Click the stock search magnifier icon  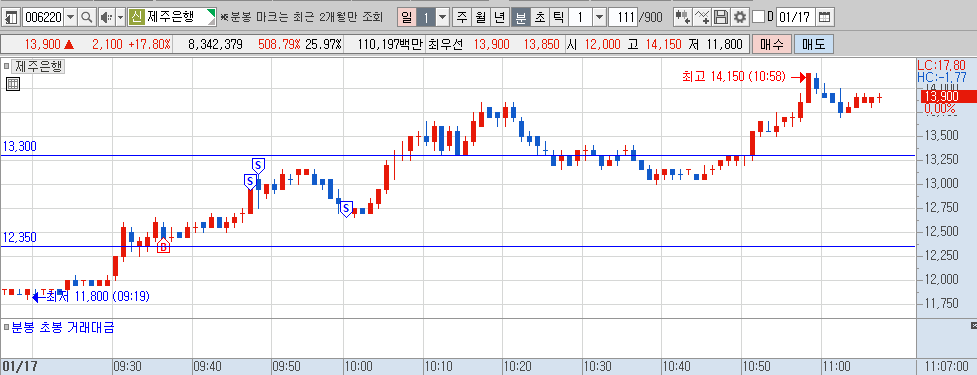tap(87, 17)
